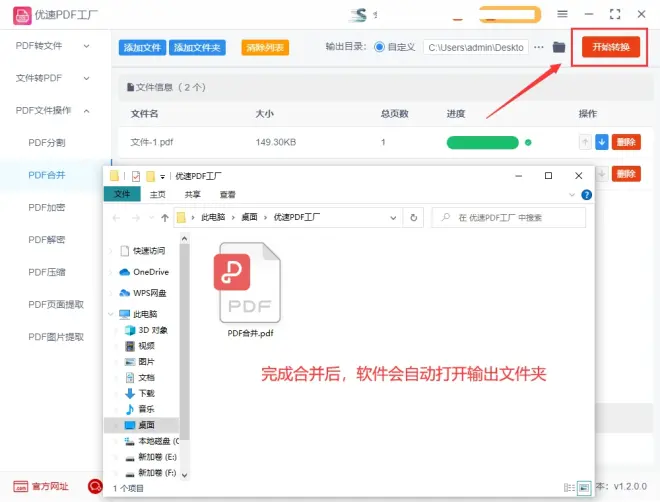Open output folder via folder icon

tap(559, 47)
